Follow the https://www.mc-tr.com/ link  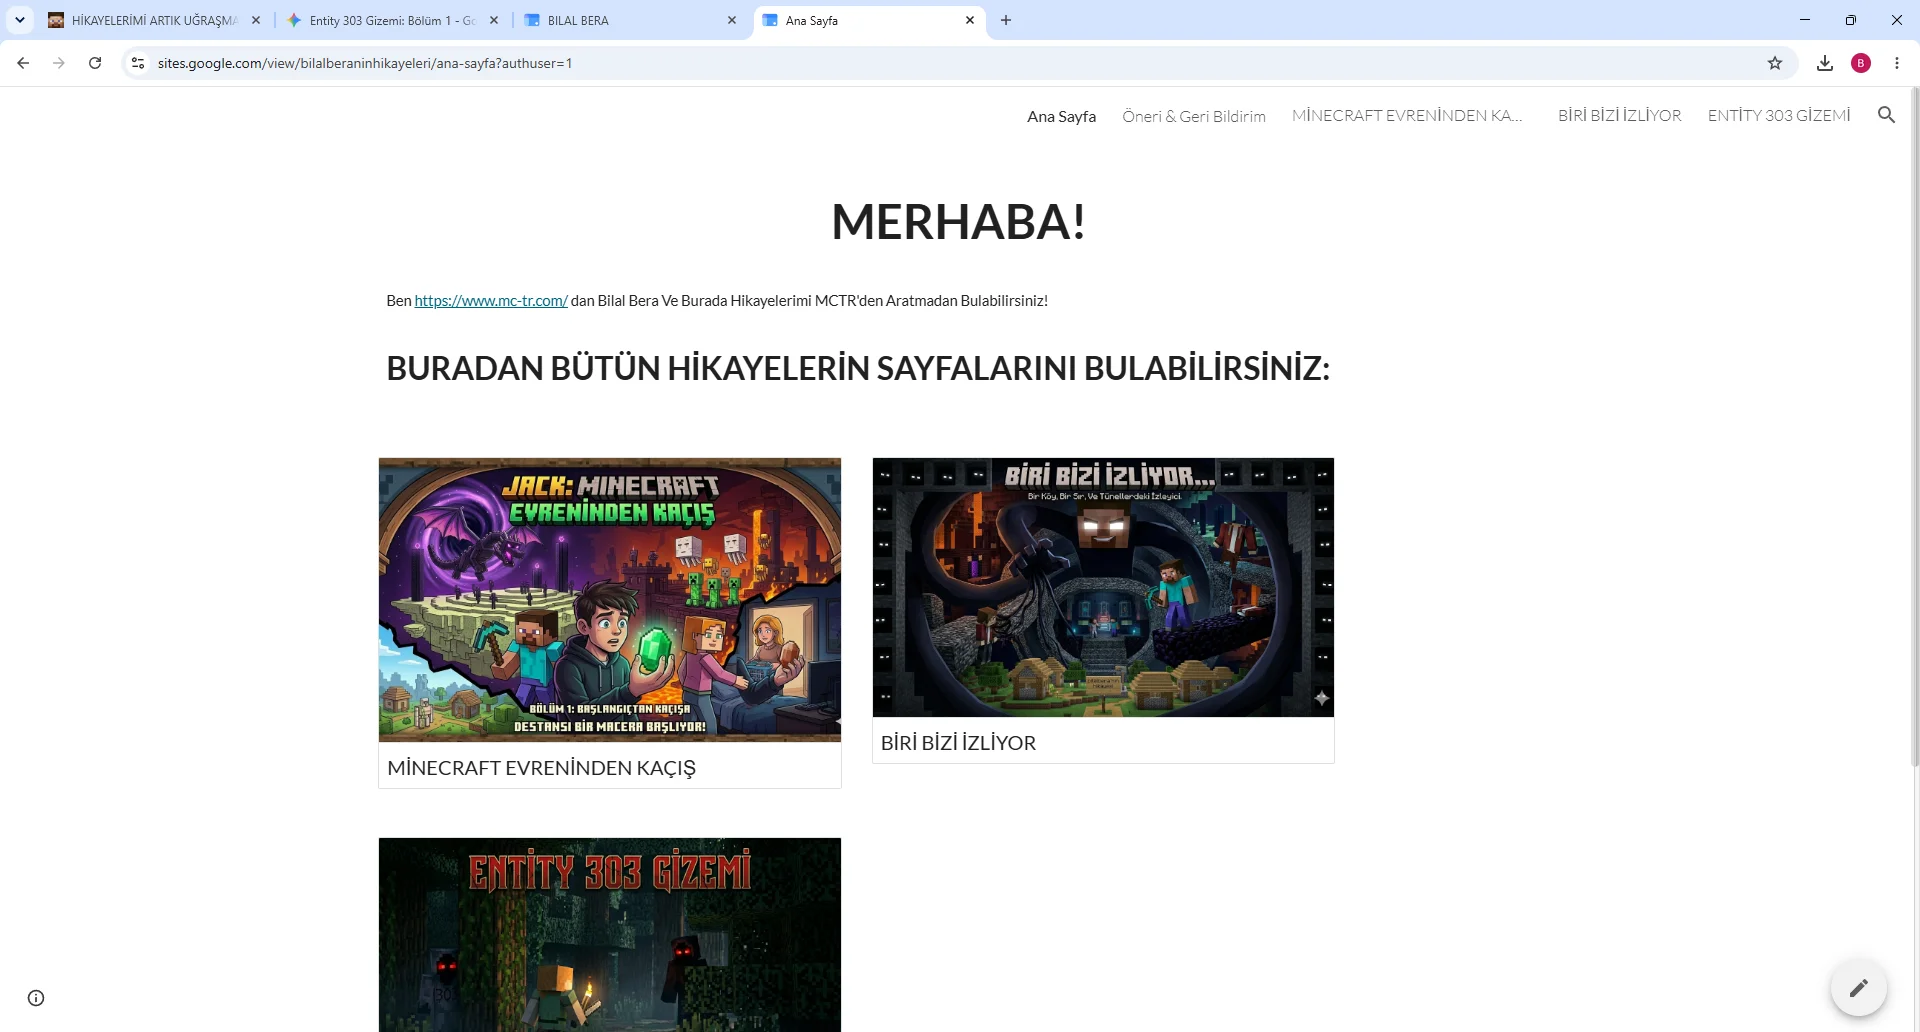point(491,300)
